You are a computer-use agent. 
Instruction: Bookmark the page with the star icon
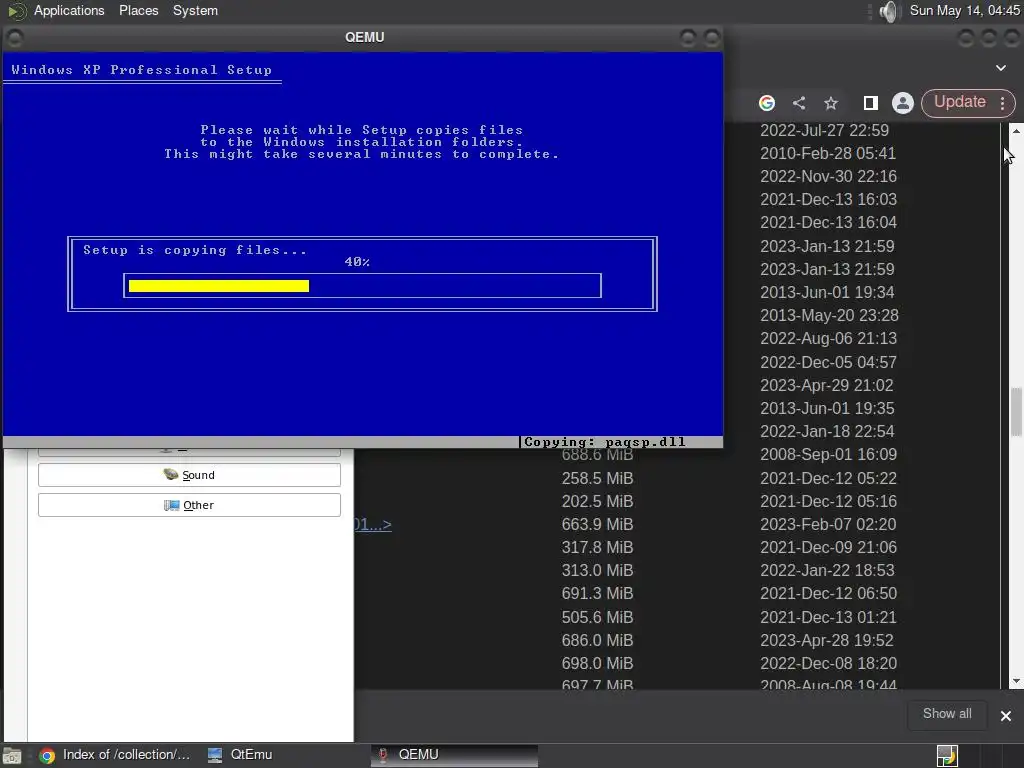pyautogui.click(x=831, y=103)
